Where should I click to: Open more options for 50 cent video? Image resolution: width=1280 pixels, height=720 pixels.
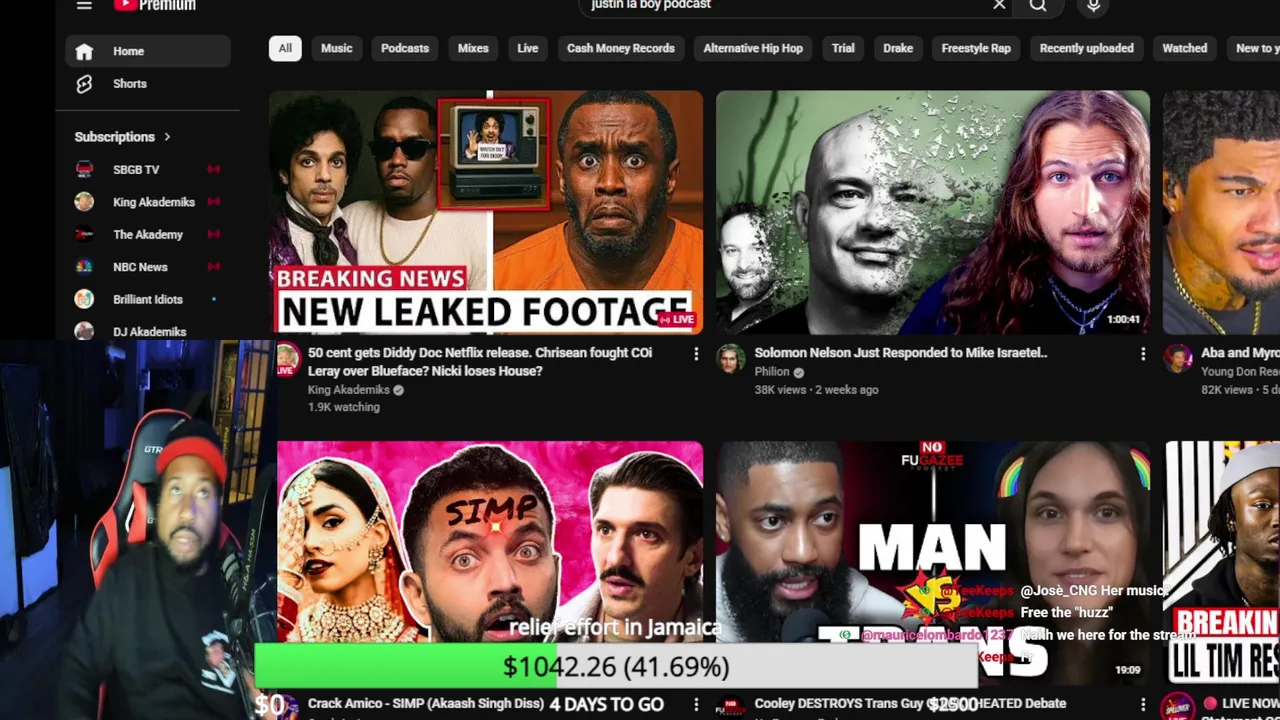pyautogui.click(x=696, y=354)
